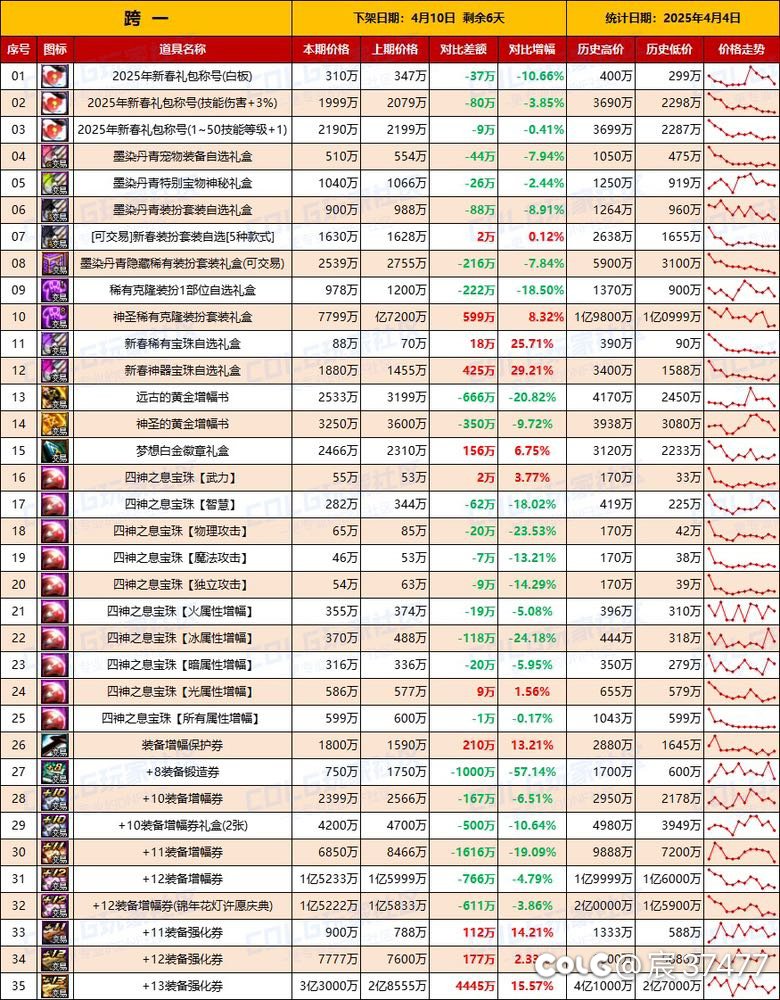Select the icon of 新春礼包称号(1~50技能等级+1)
The height and width of the screenshot is (1000, 780).
click(x=55, y=130)
